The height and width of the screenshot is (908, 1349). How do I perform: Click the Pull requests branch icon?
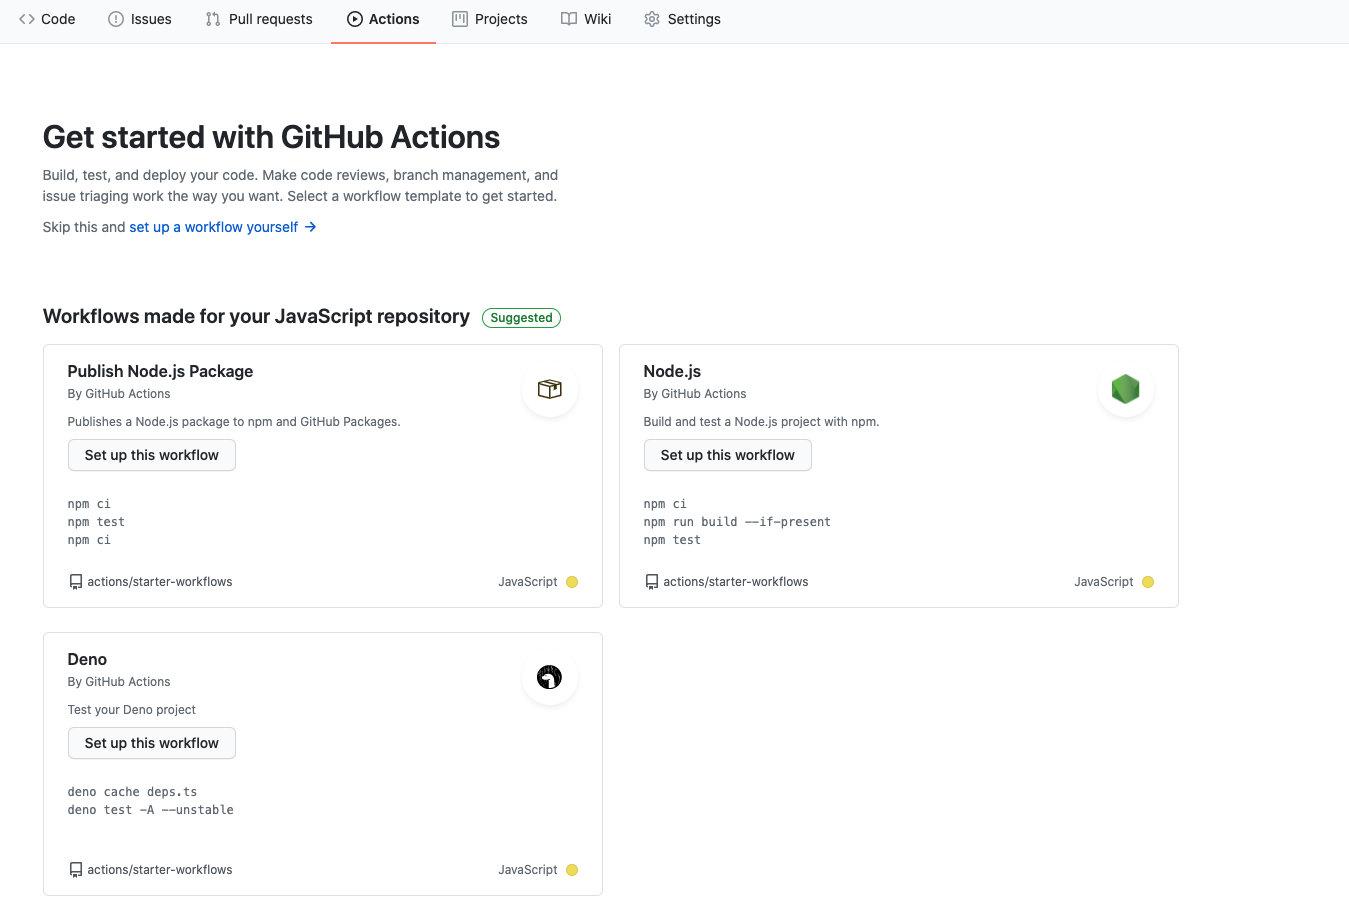pyautogui.click(x=213, y=19)
